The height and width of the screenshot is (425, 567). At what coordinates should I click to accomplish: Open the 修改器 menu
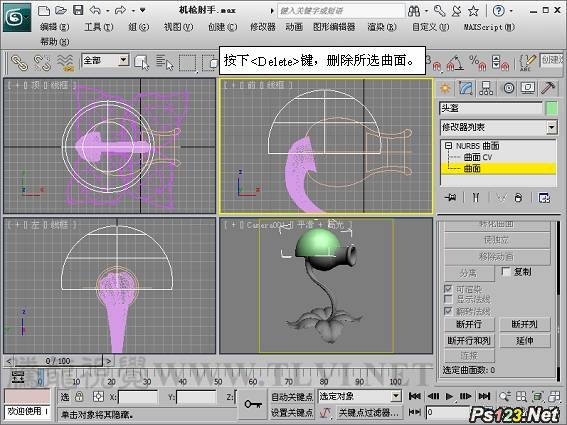(263, 27)
